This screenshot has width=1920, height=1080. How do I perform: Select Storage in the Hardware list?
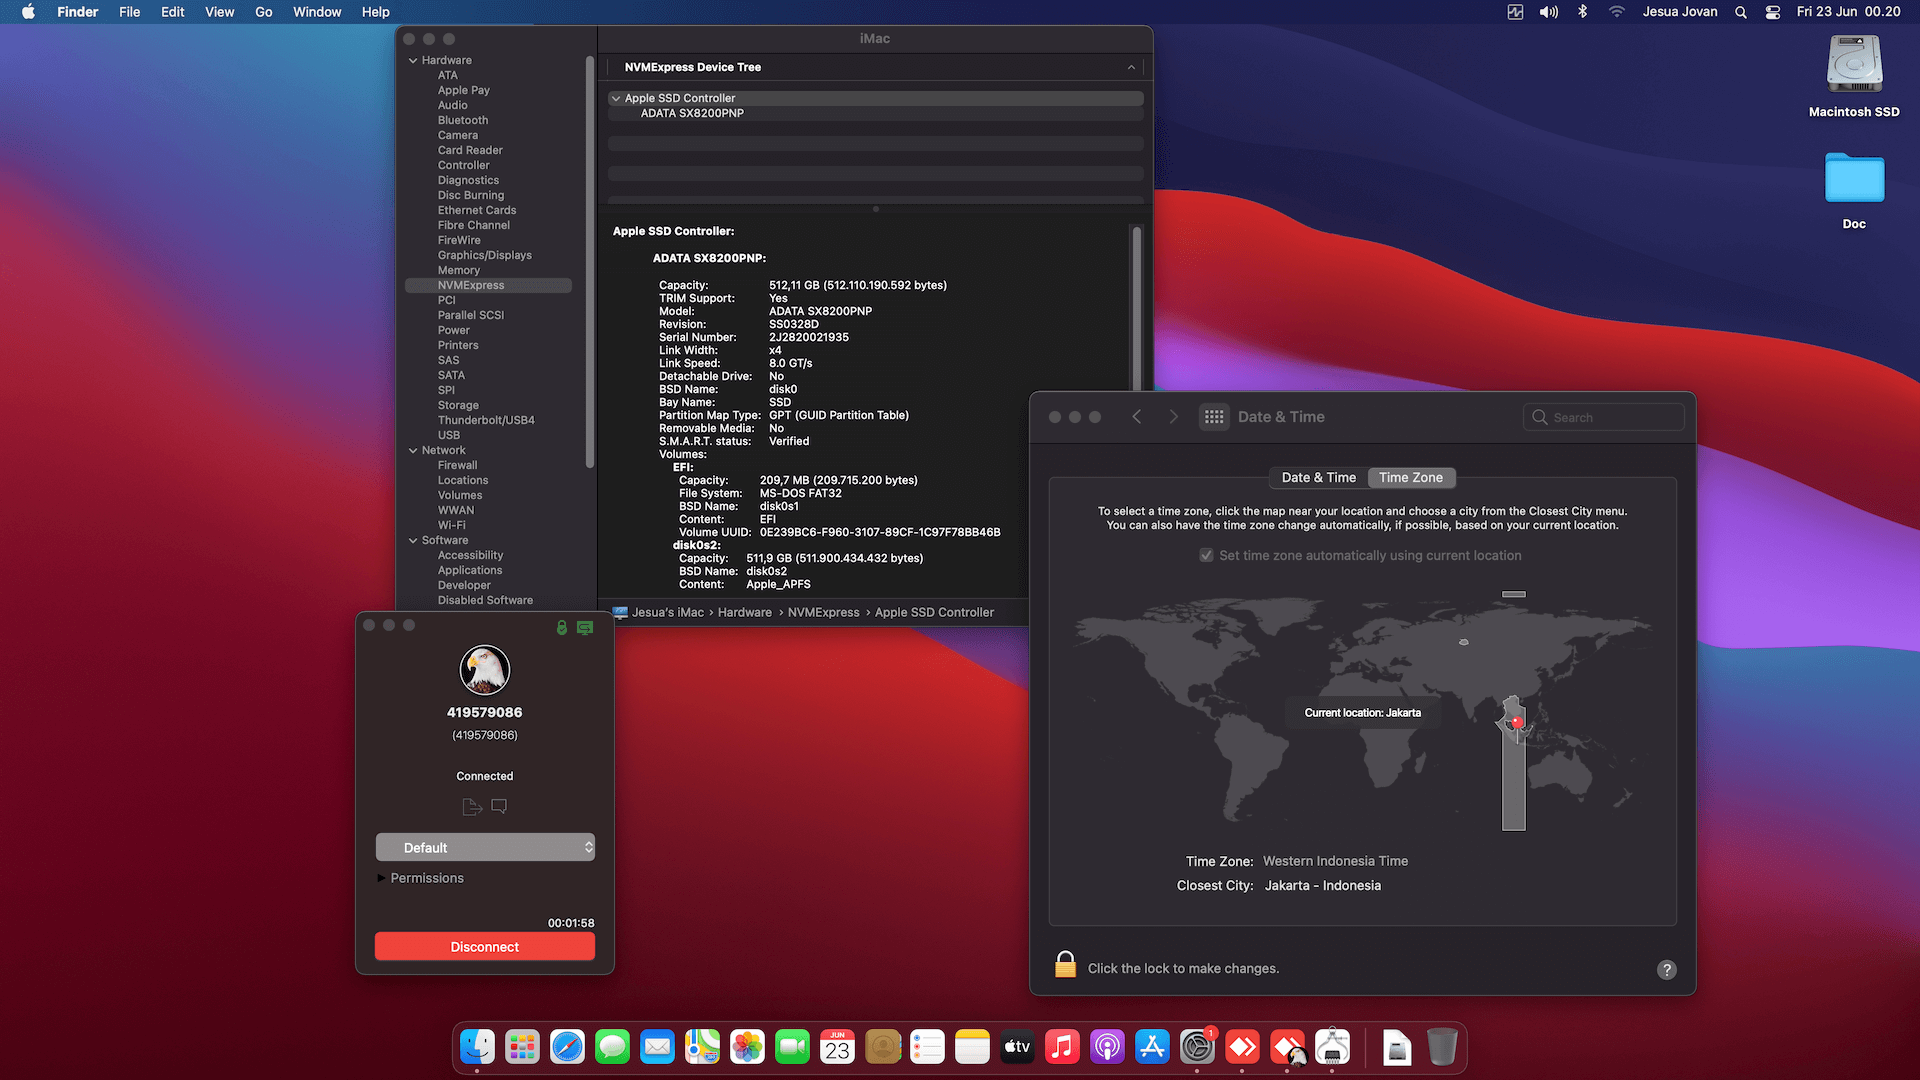point(458,406)
